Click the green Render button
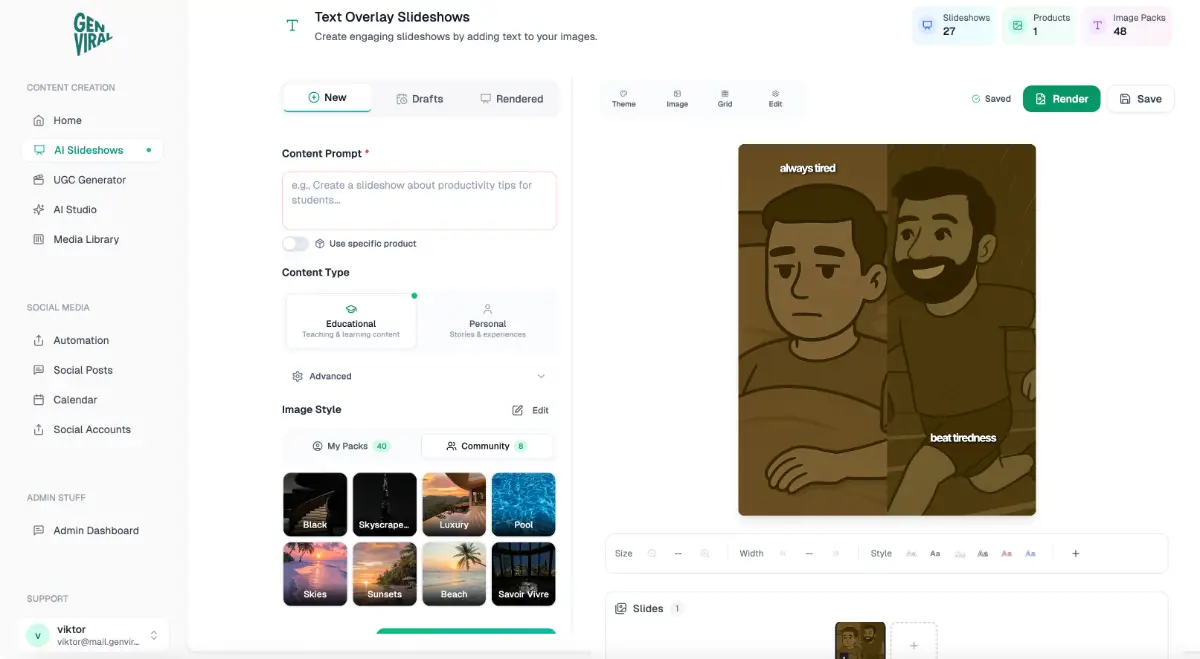 tap(1061, 99)
